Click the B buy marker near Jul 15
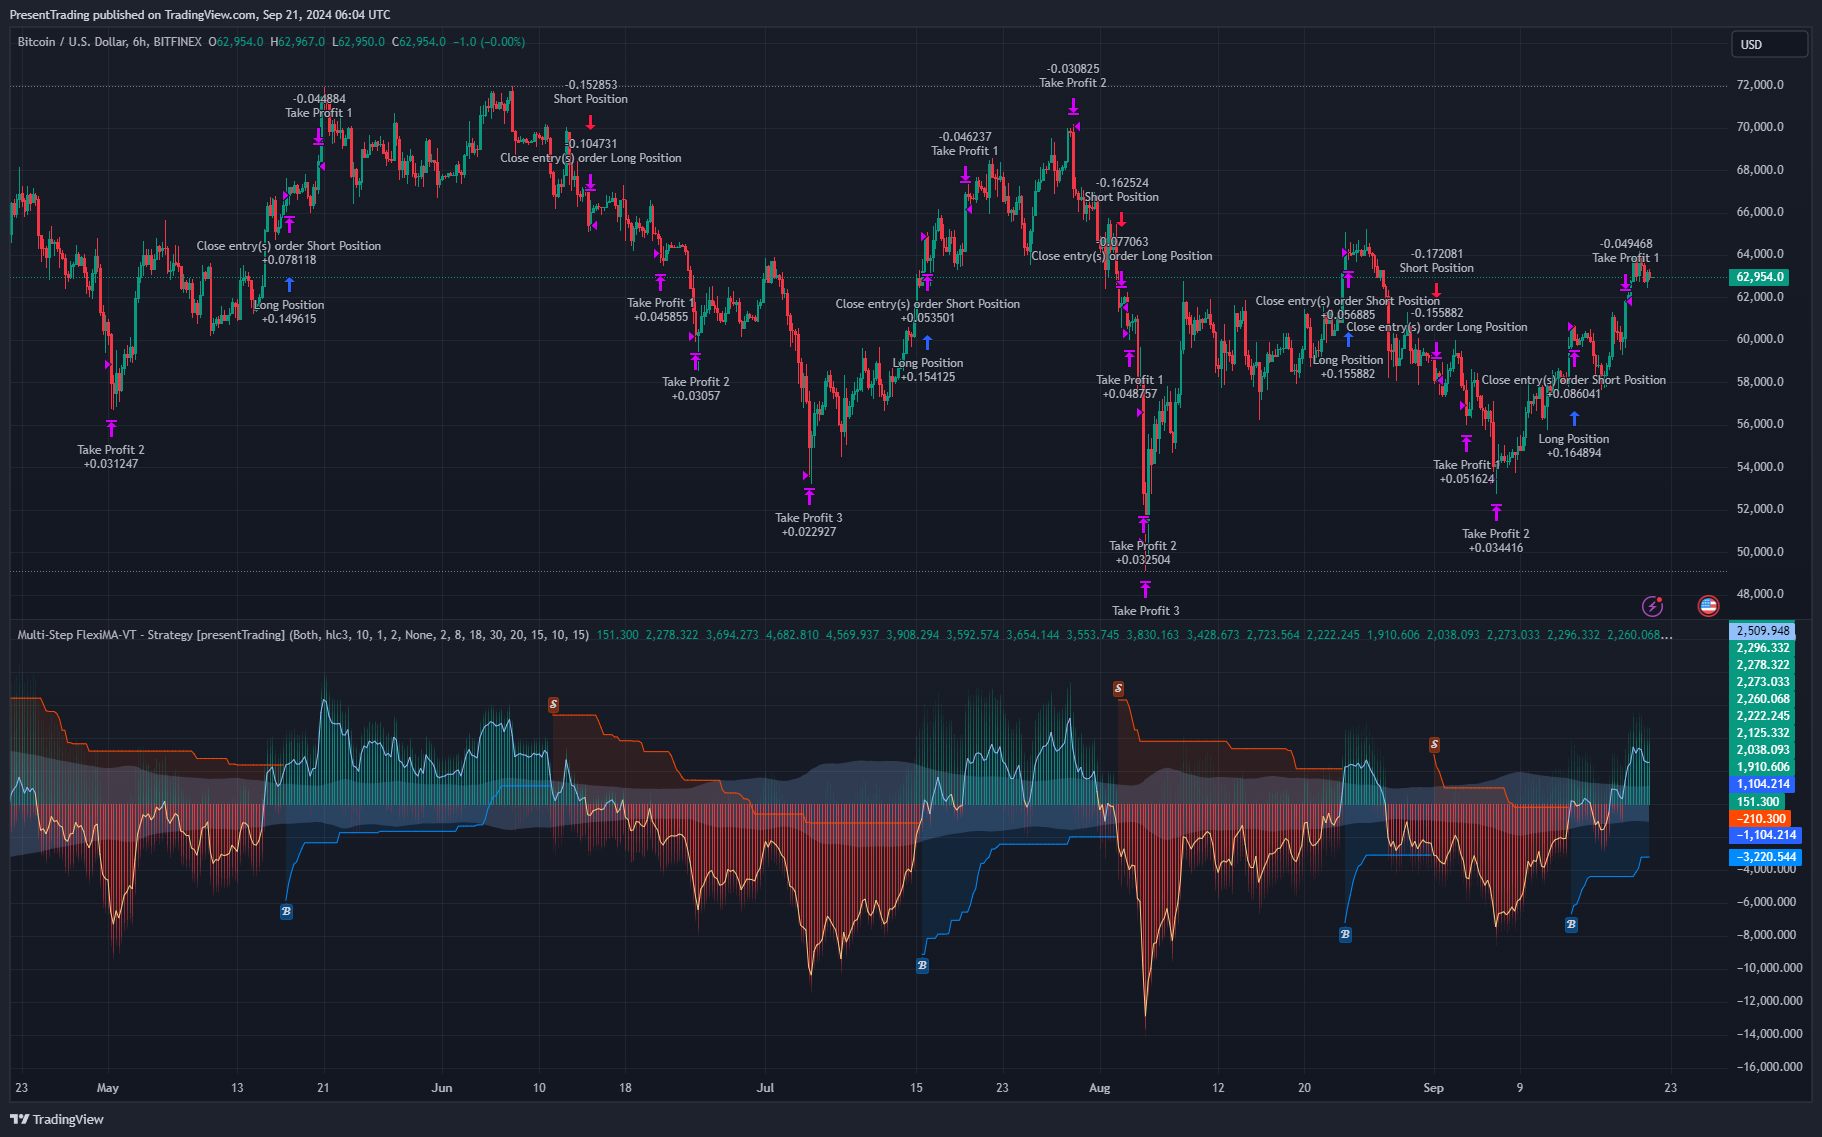The height and width of the screenshot is (1137, 1822). [x=922, y=965]
